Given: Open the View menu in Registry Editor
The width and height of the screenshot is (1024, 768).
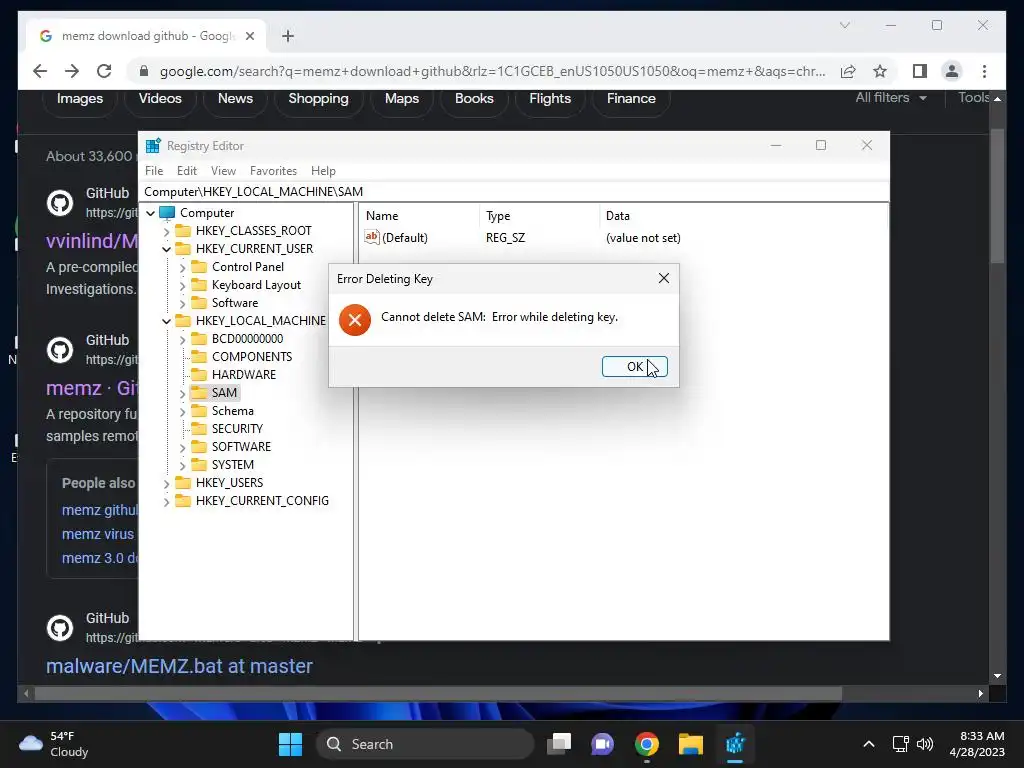Looking at the screenshot, I should tap(223, 170).
